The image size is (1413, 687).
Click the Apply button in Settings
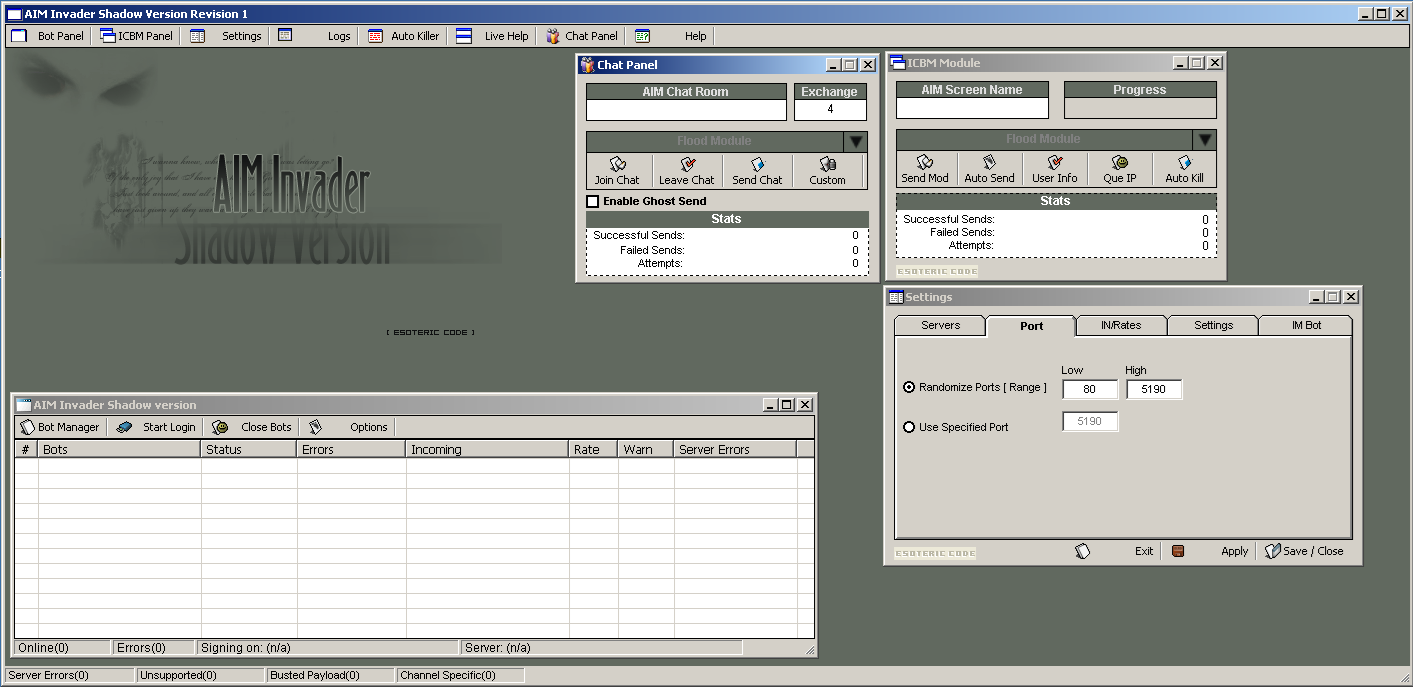click(x=1234, y=551)
